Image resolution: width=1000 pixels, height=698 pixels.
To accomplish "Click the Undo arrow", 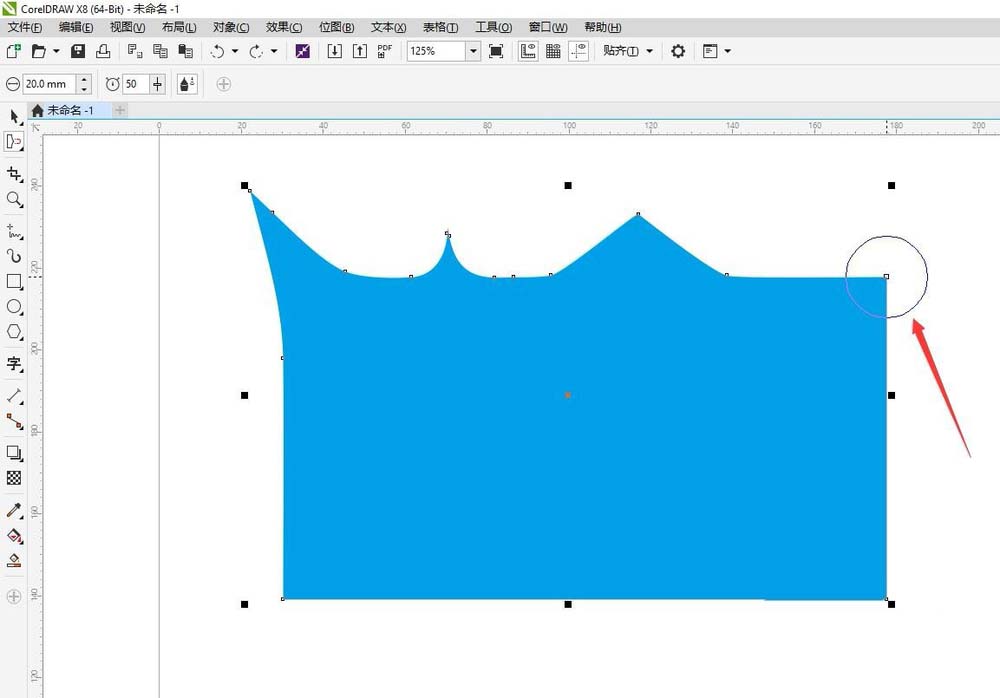I will coord(217,51).
